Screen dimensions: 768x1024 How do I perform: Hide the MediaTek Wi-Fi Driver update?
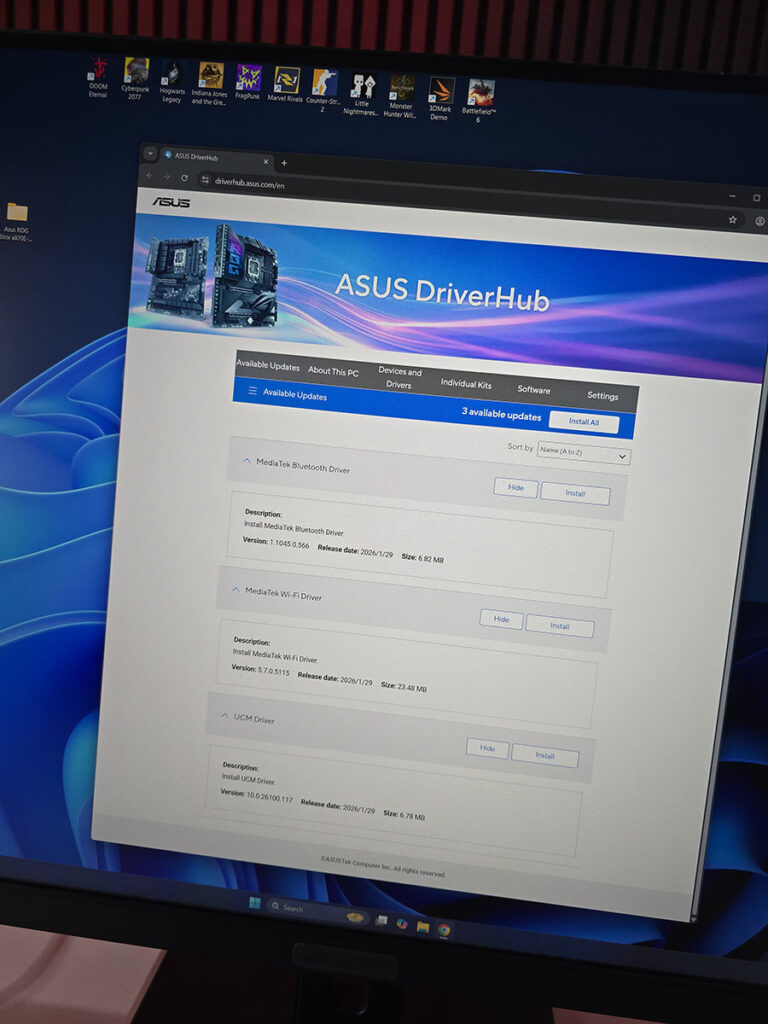(501, 619)
